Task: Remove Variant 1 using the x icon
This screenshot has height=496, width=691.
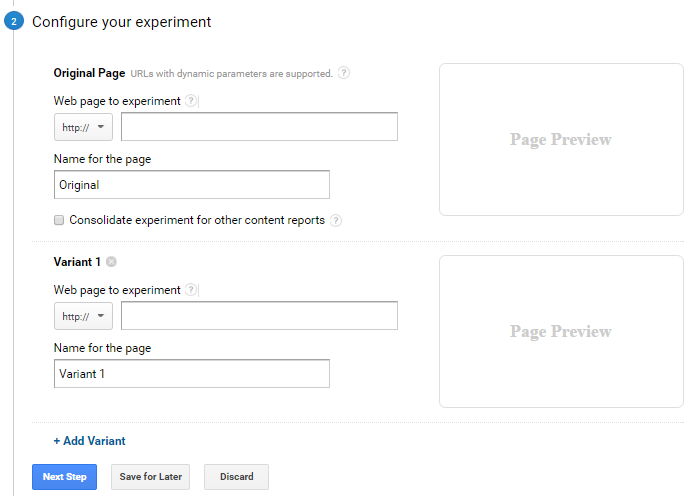Action: point(111,263)
